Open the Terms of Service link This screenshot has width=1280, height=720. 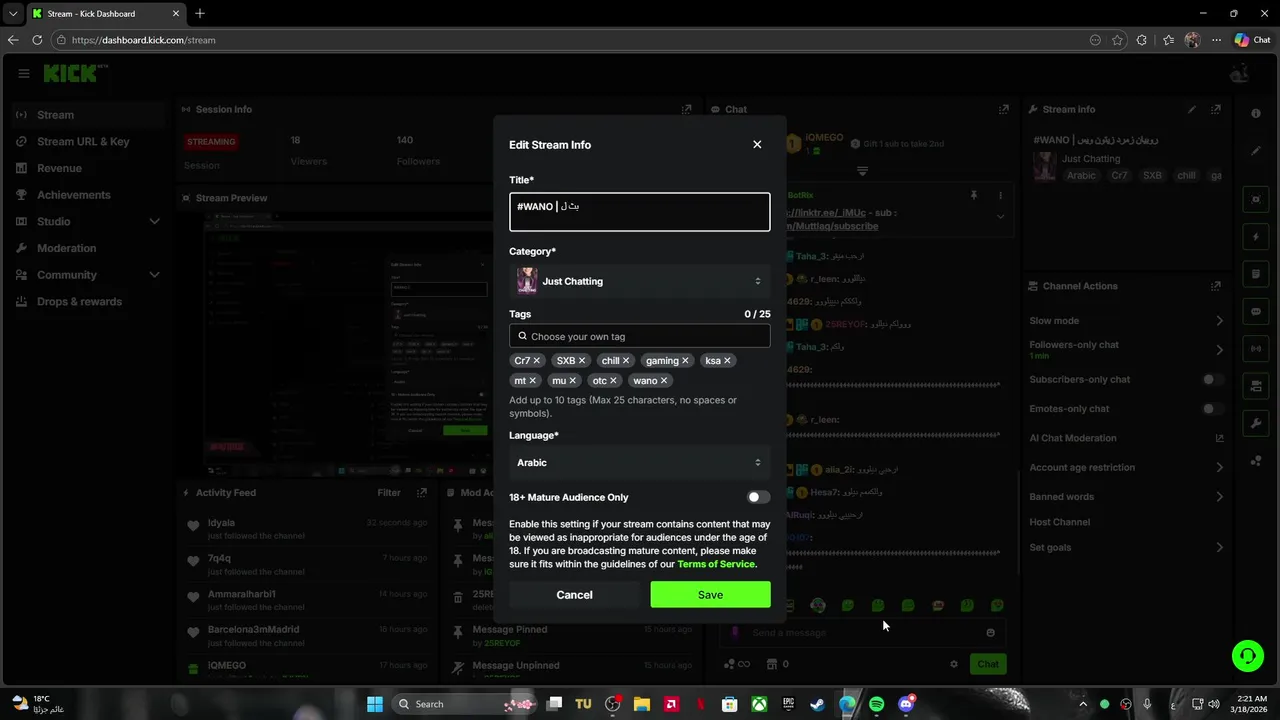point(716,564)
